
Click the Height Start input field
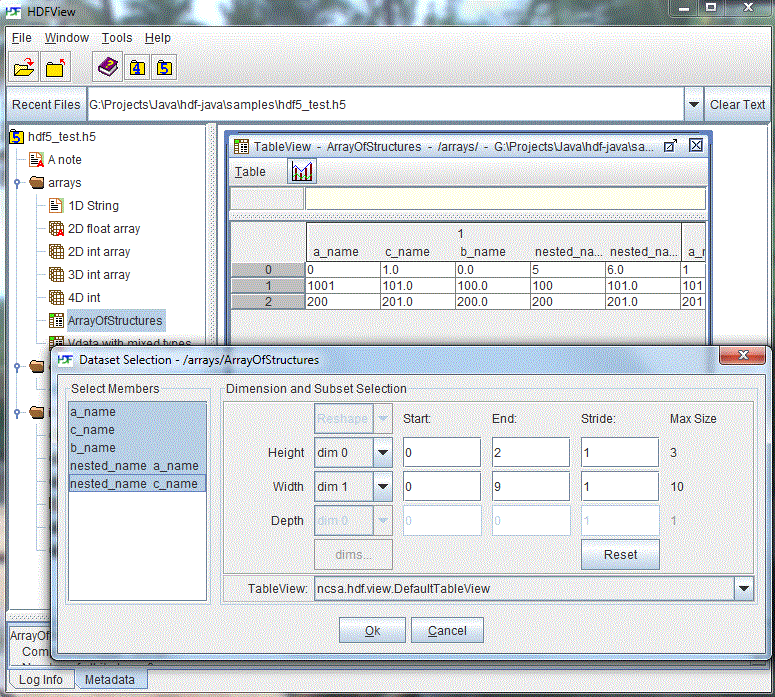(x=441, y=452)
